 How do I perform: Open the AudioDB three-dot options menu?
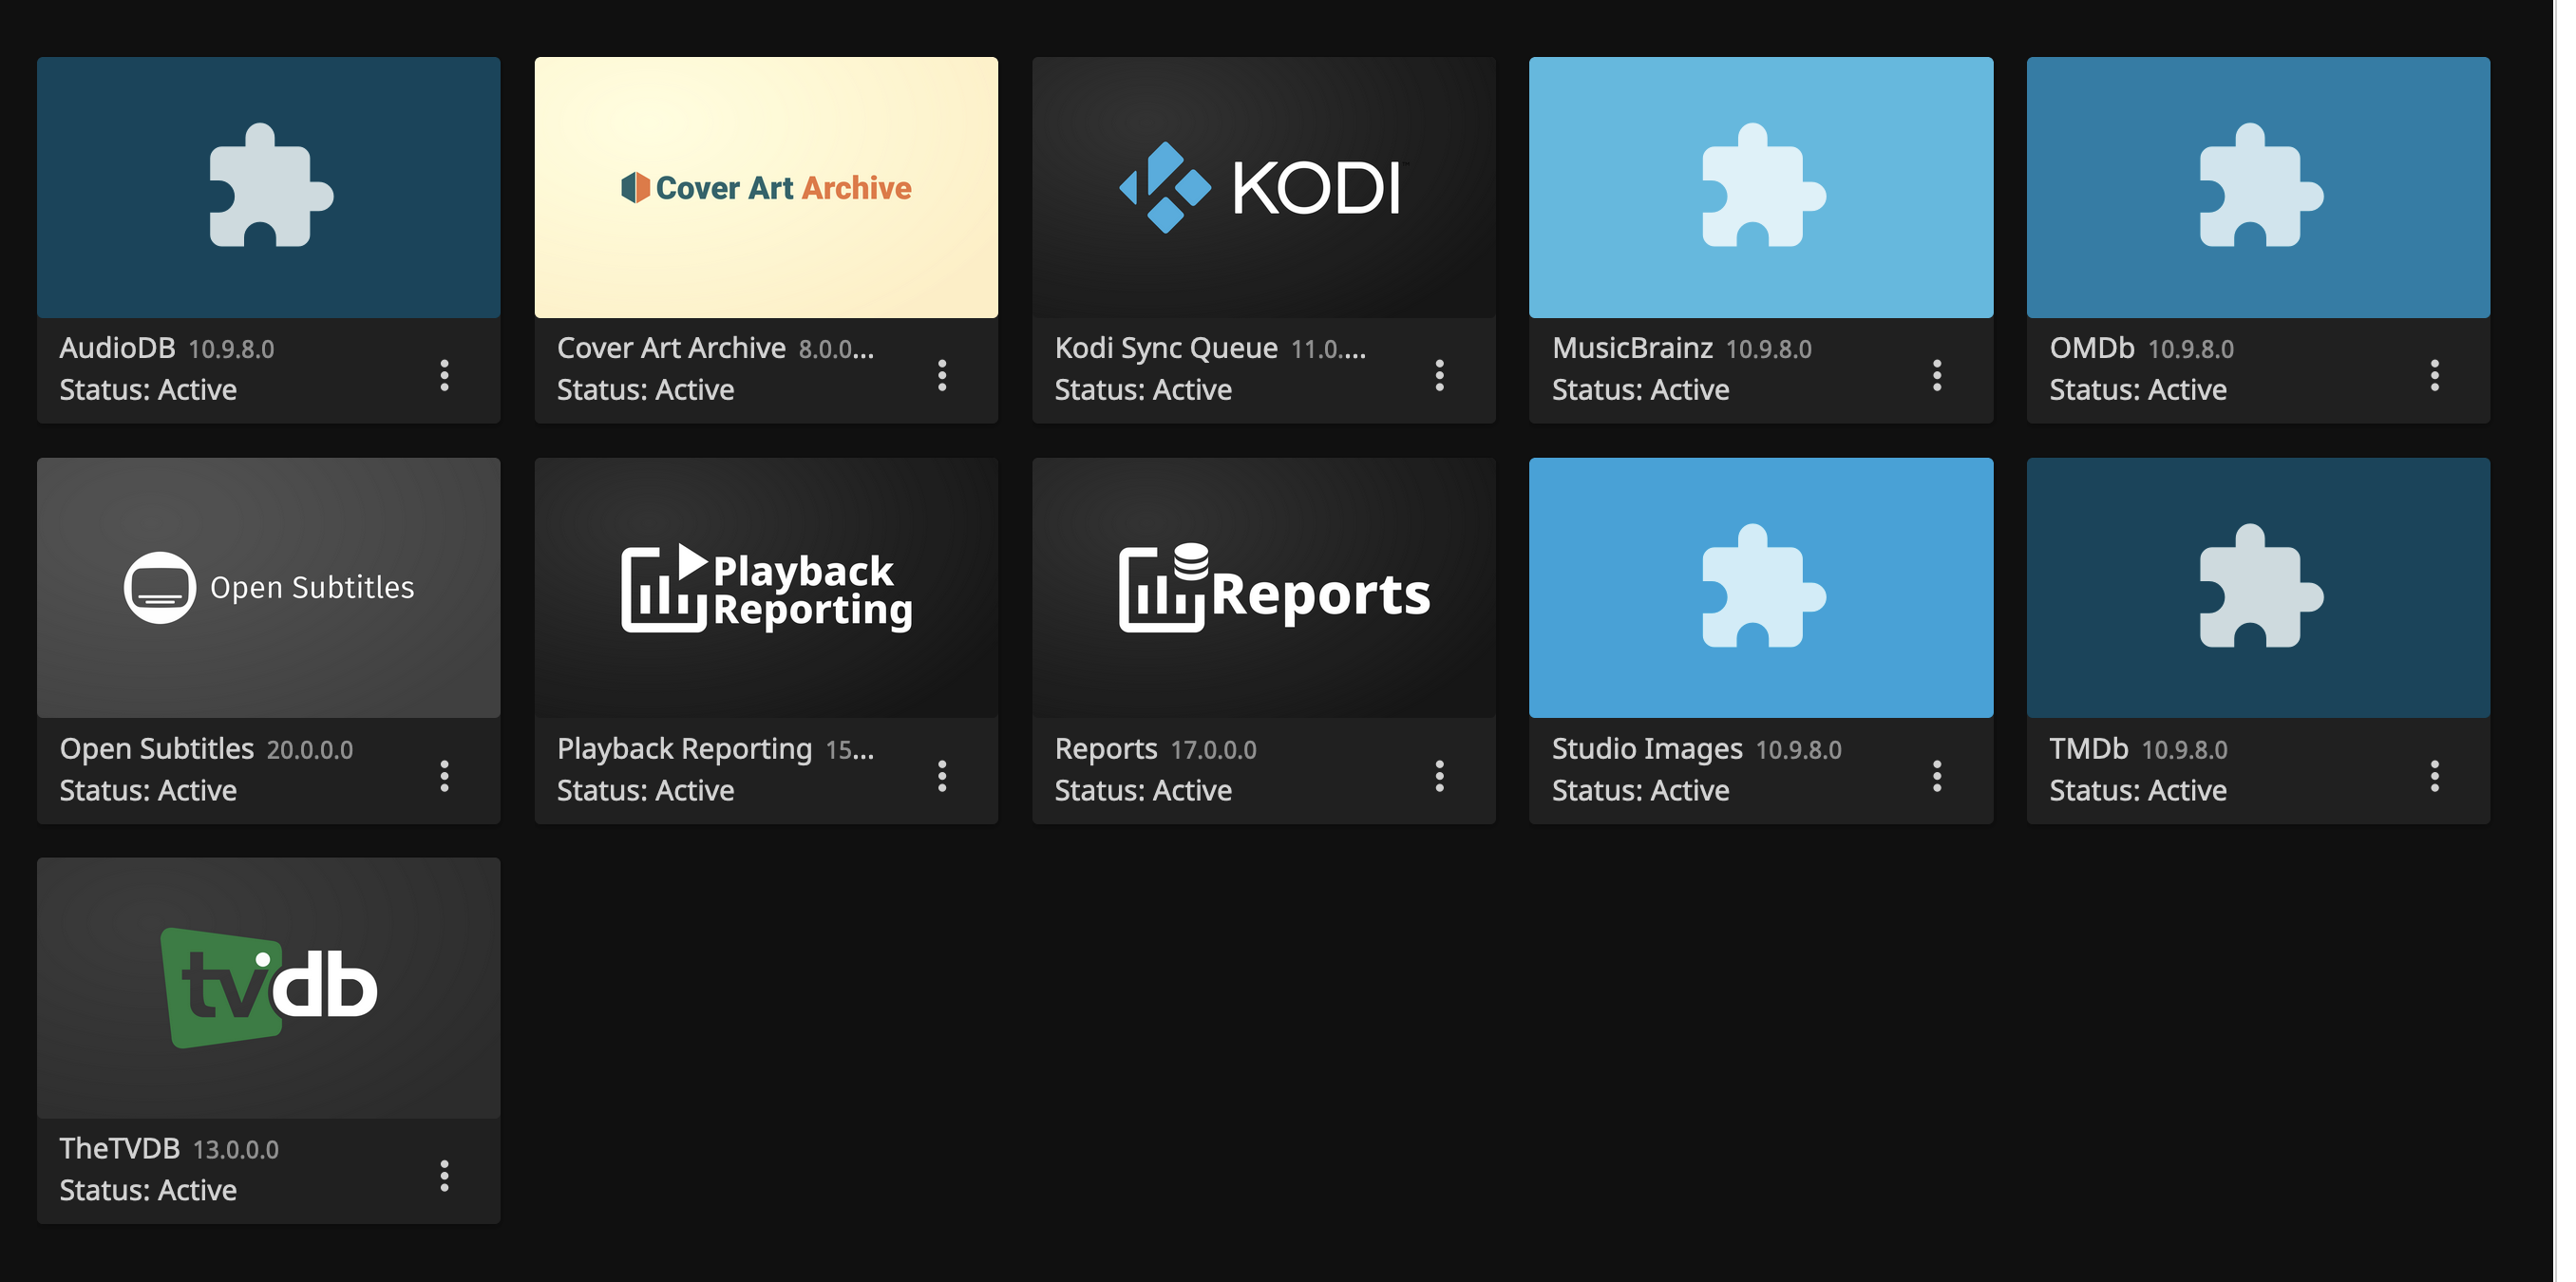(444, 375)
